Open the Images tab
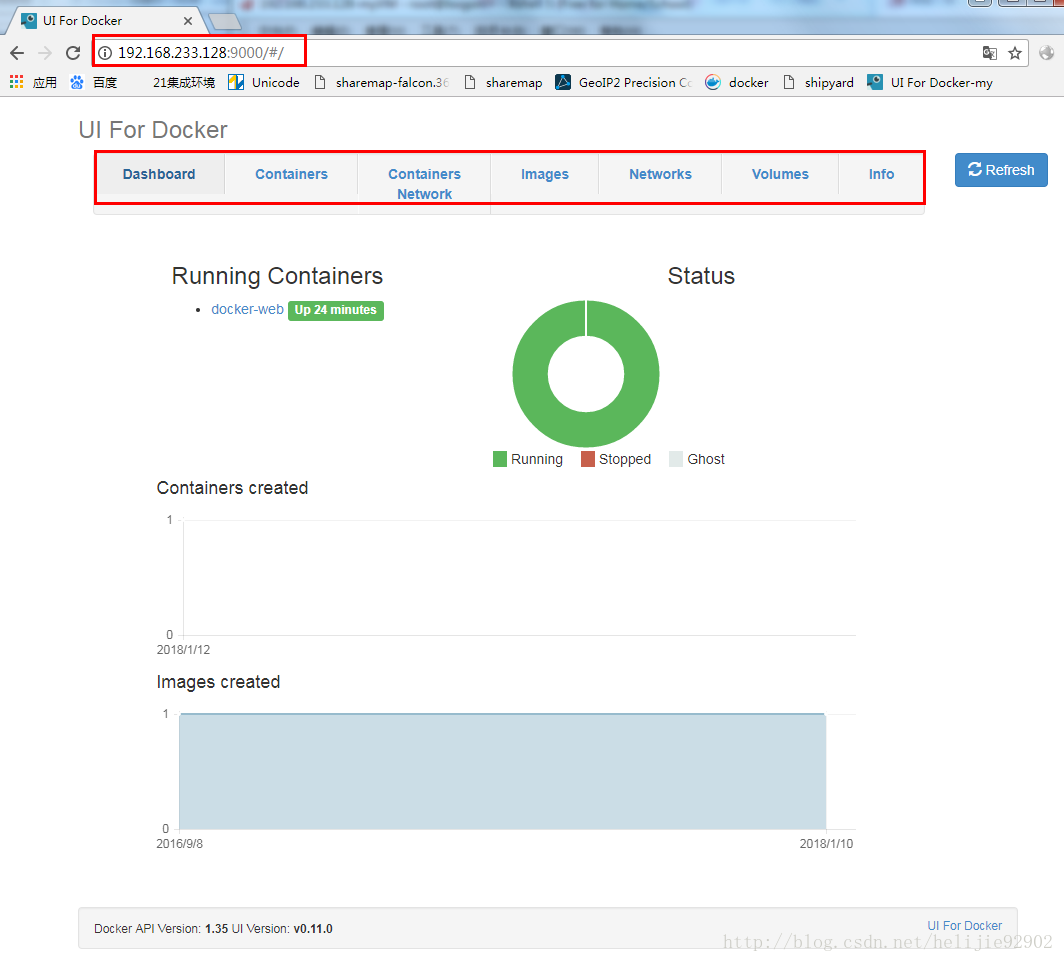Image resolution: width=1064 pixels, height=962 pixels. (545, 174)
